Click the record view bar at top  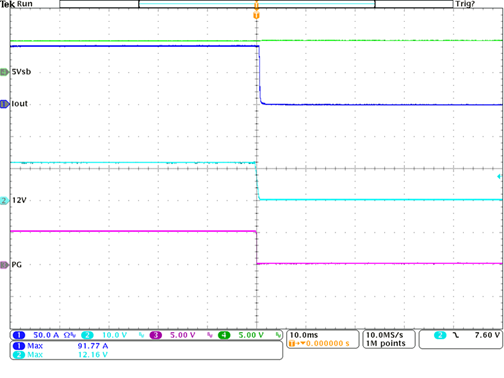(256, 4)
